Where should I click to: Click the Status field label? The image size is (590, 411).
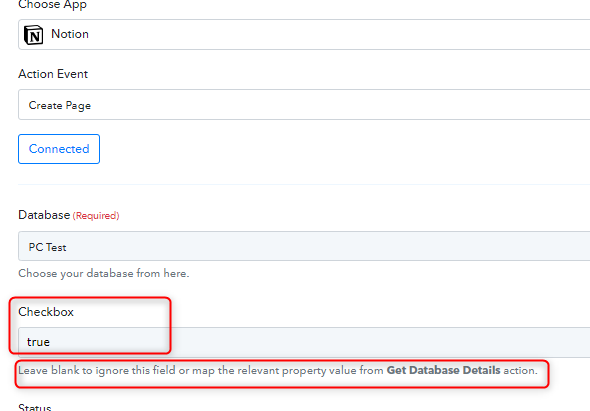pyautogui.click(x=35, y=407)
